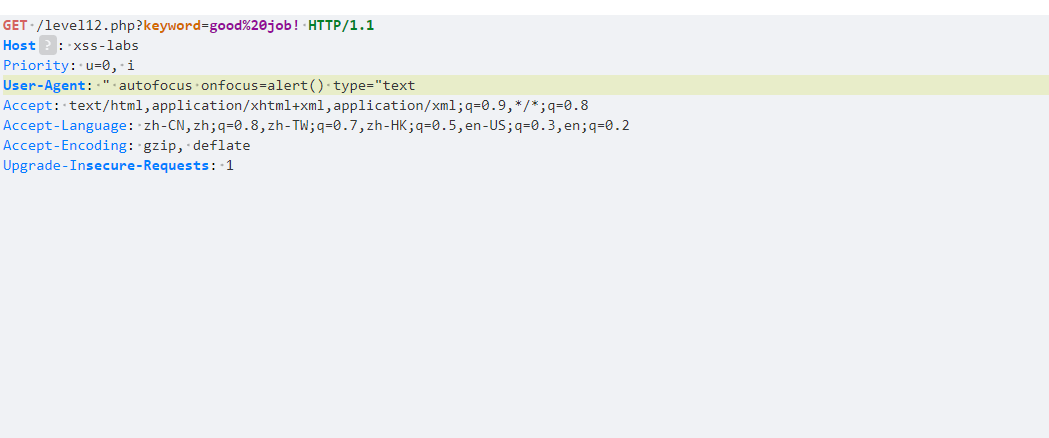This screenshot has height=438, width=1049.
Task: Click the help badge next to Host
Action: [47, 45]
